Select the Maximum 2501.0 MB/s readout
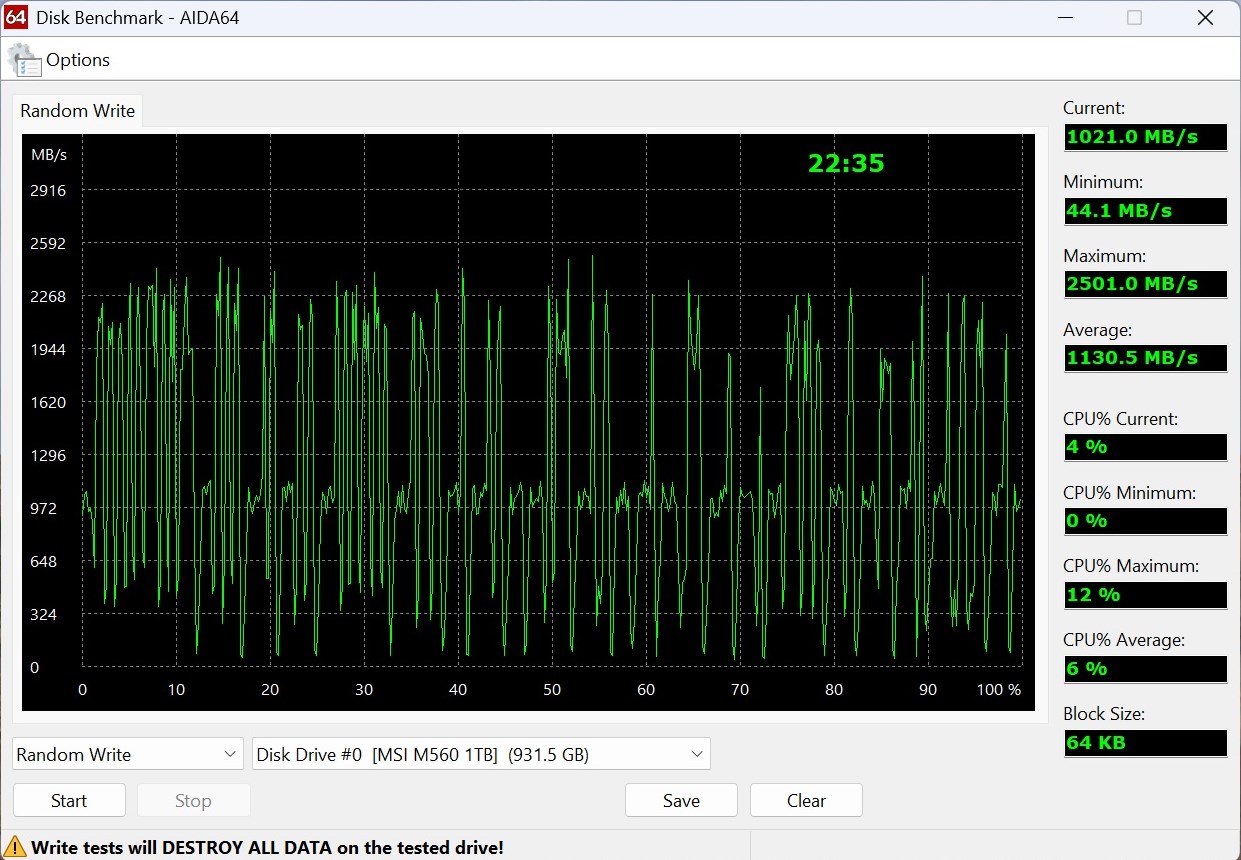1241x860 pixels. point(1145,284)
